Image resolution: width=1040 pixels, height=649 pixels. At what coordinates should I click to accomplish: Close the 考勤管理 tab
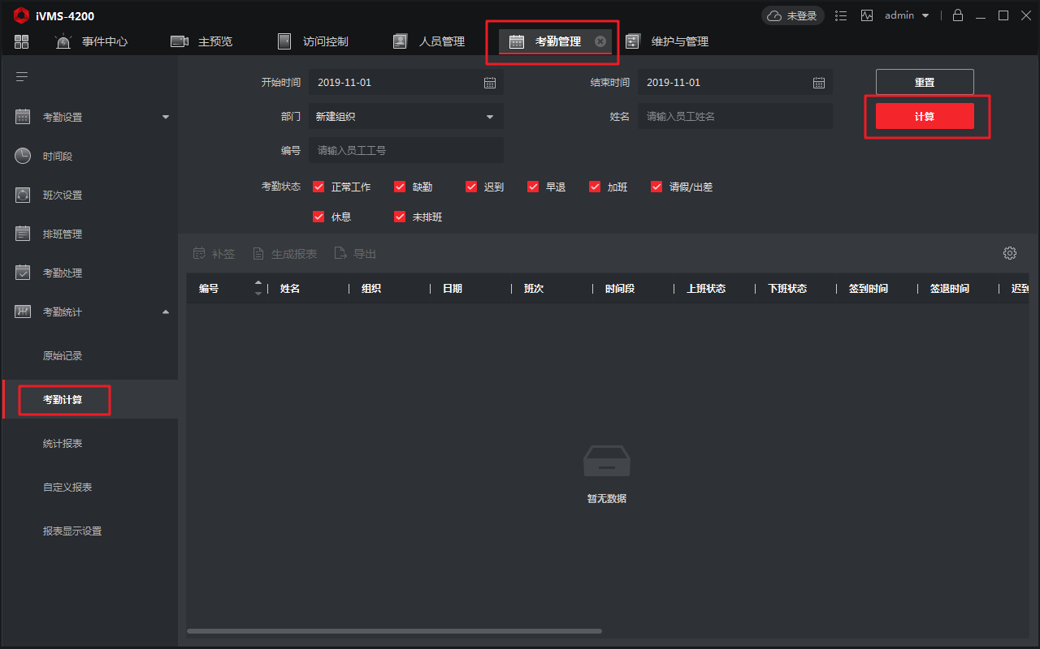(600, 42)
